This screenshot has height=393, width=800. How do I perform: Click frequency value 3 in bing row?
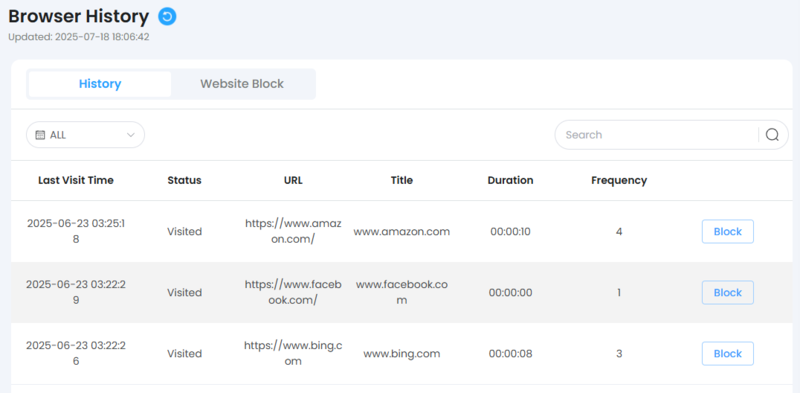click(x=619, y=354)
